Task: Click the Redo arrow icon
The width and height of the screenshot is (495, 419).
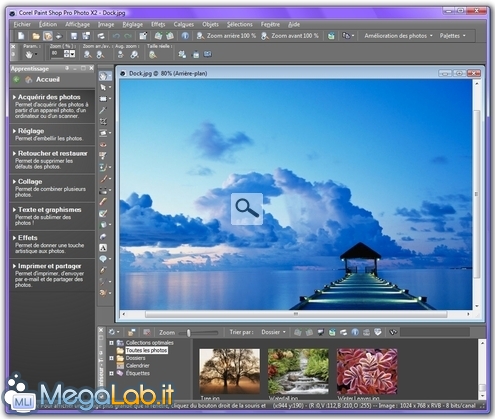Action: [x=128, y=36]
